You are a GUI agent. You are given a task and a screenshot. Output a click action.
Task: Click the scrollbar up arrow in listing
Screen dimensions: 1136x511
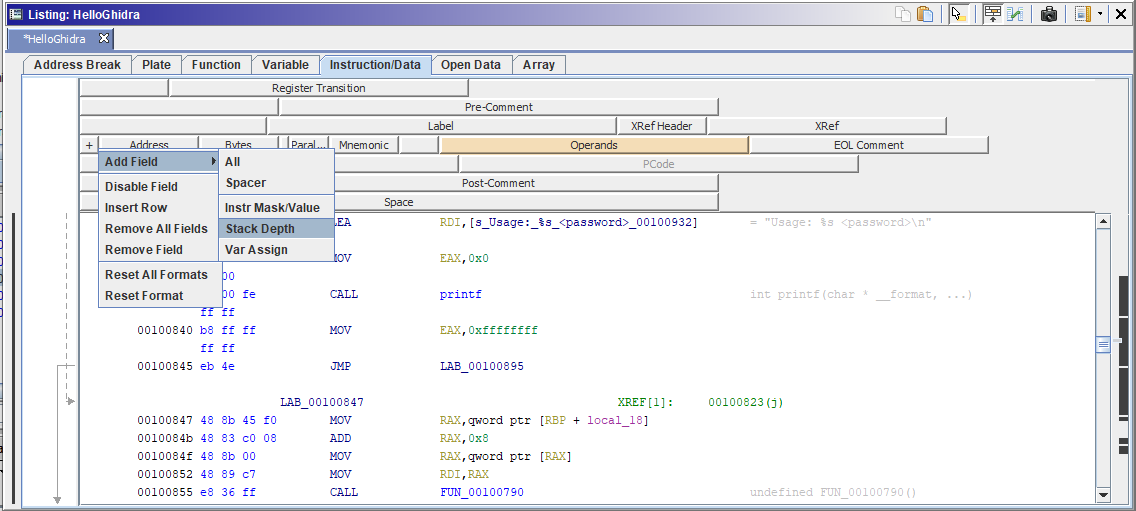coord(1103,221)
